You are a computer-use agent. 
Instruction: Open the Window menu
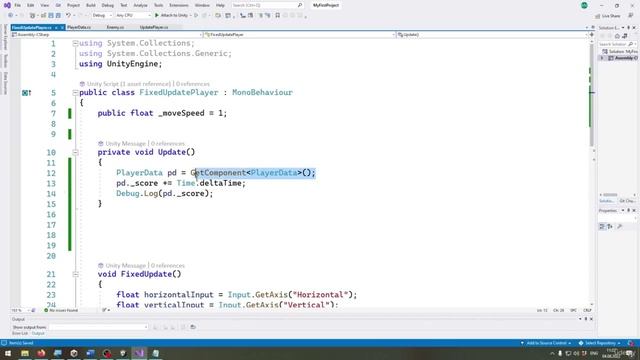tap(202, 5)
